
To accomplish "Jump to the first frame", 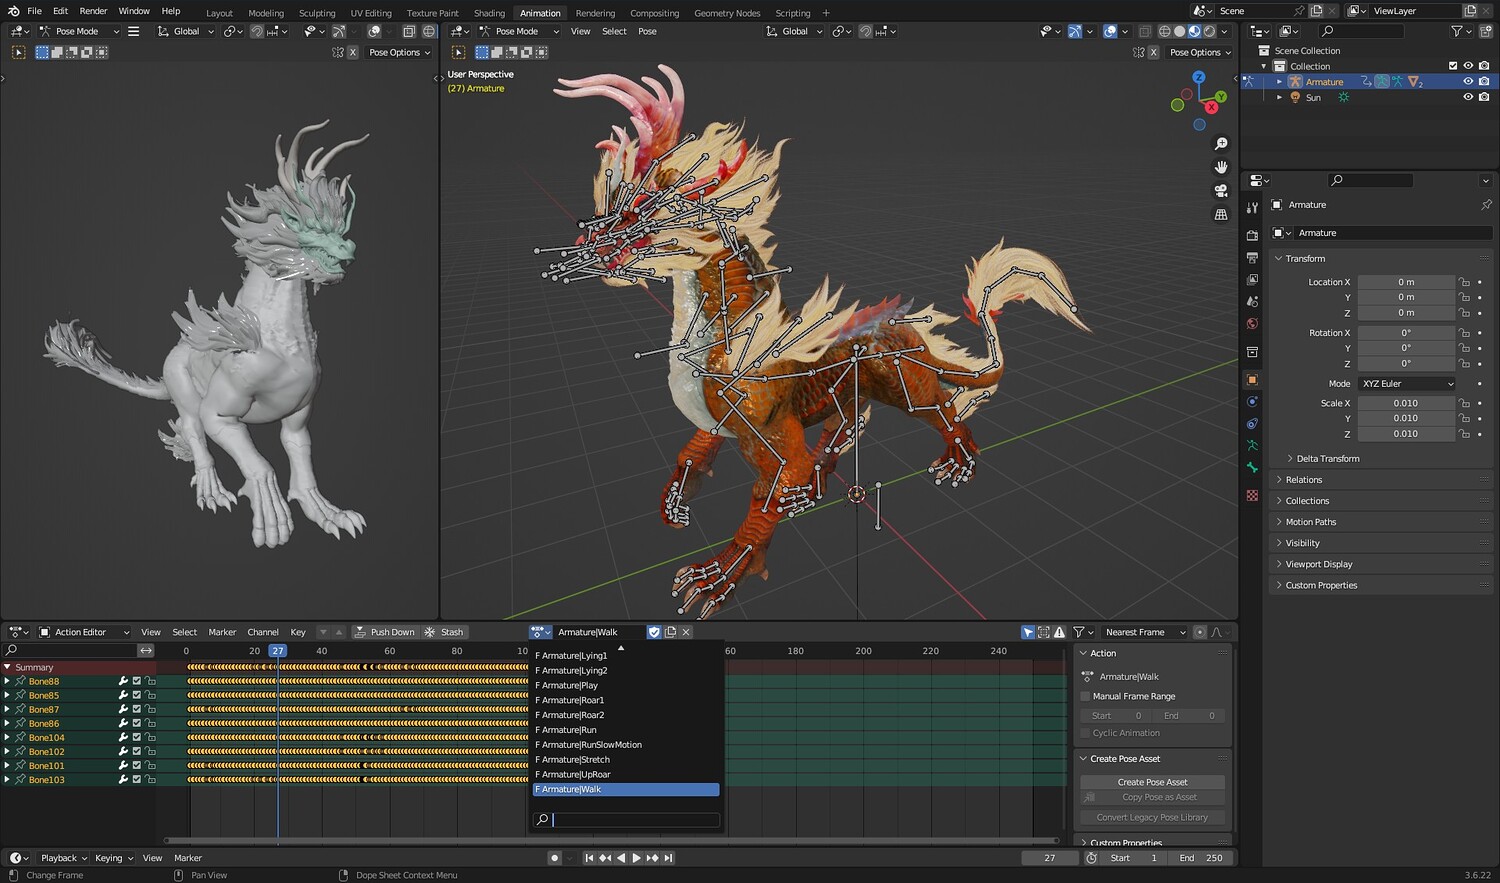I will click(589, 858).
